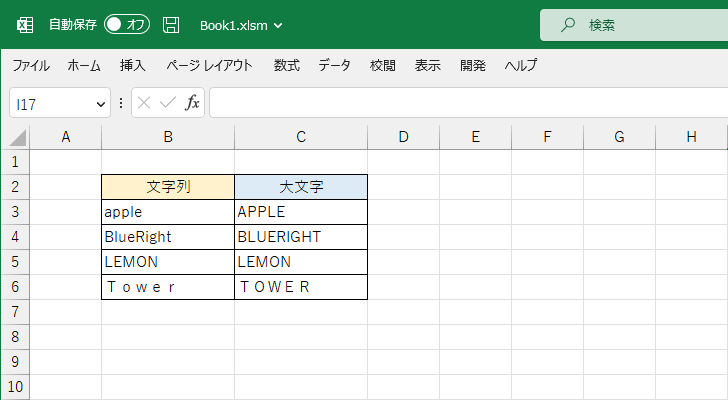Open the 表示 ribbon tab
Screen dimensions: 728x400
click(x=428, y=65)
